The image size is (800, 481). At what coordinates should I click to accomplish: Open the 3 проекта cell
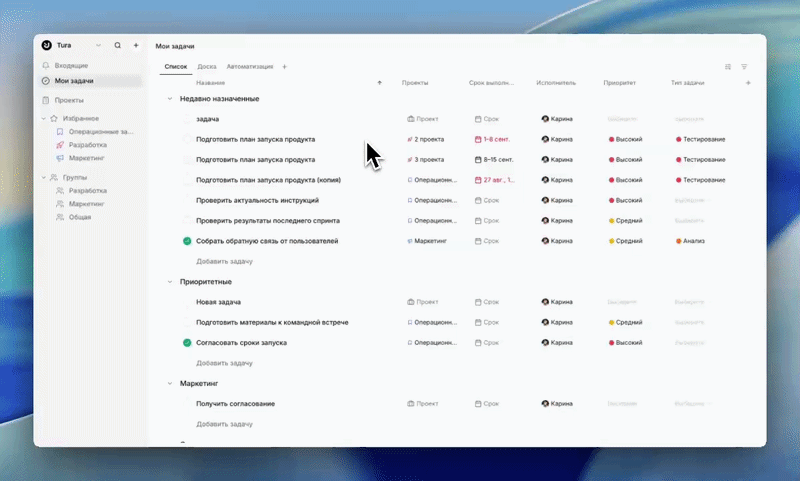point(426,160)
